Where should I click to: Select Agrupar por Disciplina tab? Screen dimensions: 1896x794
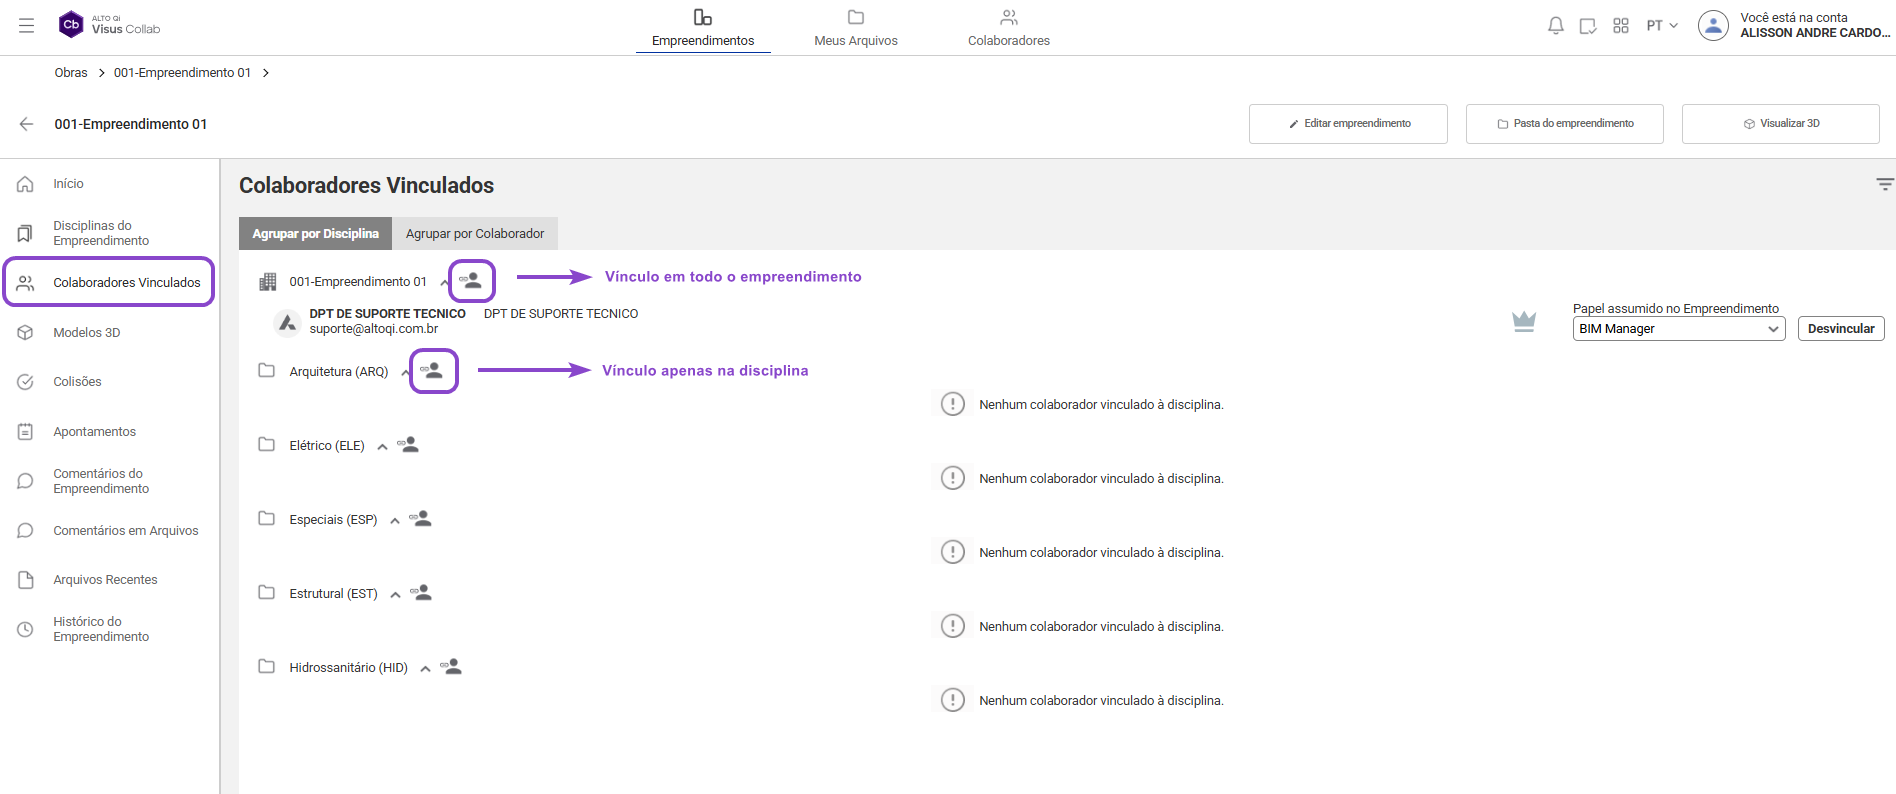point(315,233)
